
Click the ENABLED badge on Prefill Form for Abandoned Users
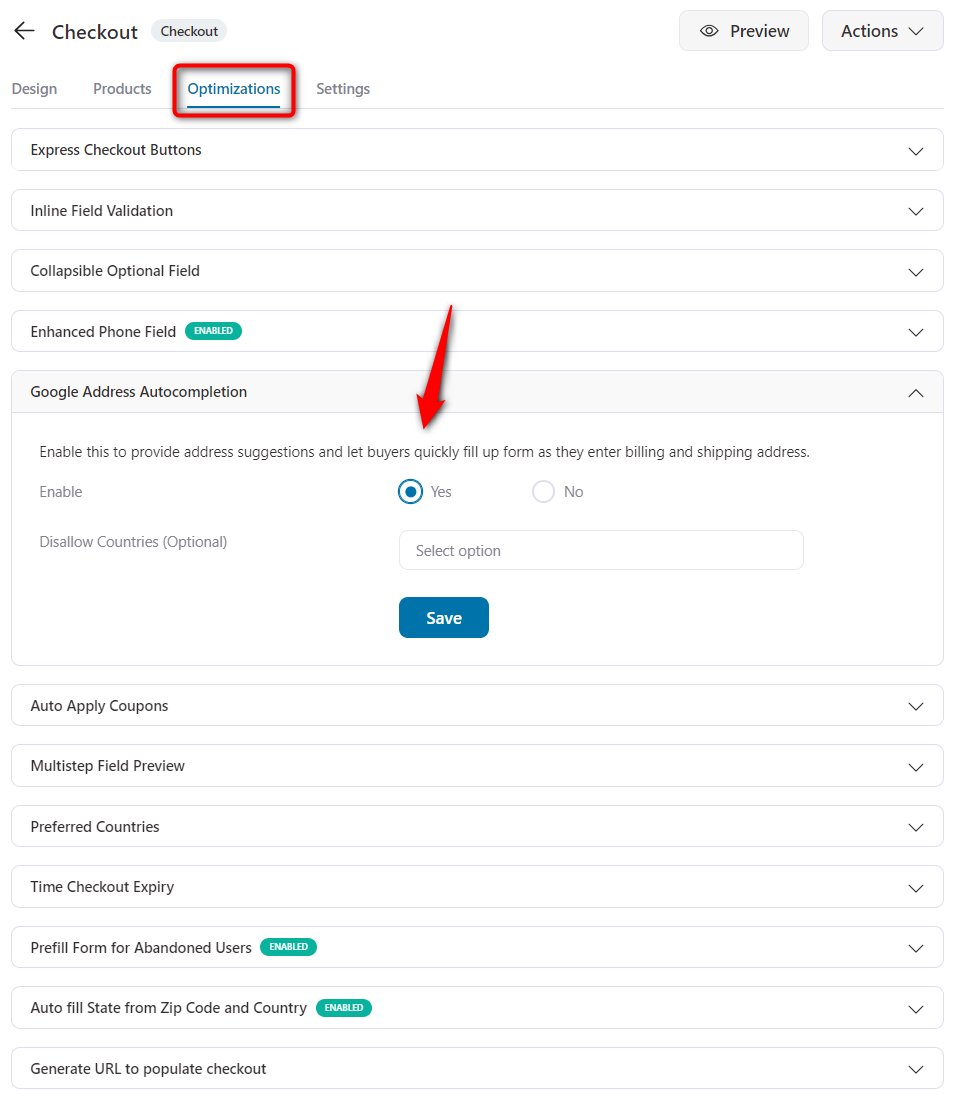click(x=288, y=947)
